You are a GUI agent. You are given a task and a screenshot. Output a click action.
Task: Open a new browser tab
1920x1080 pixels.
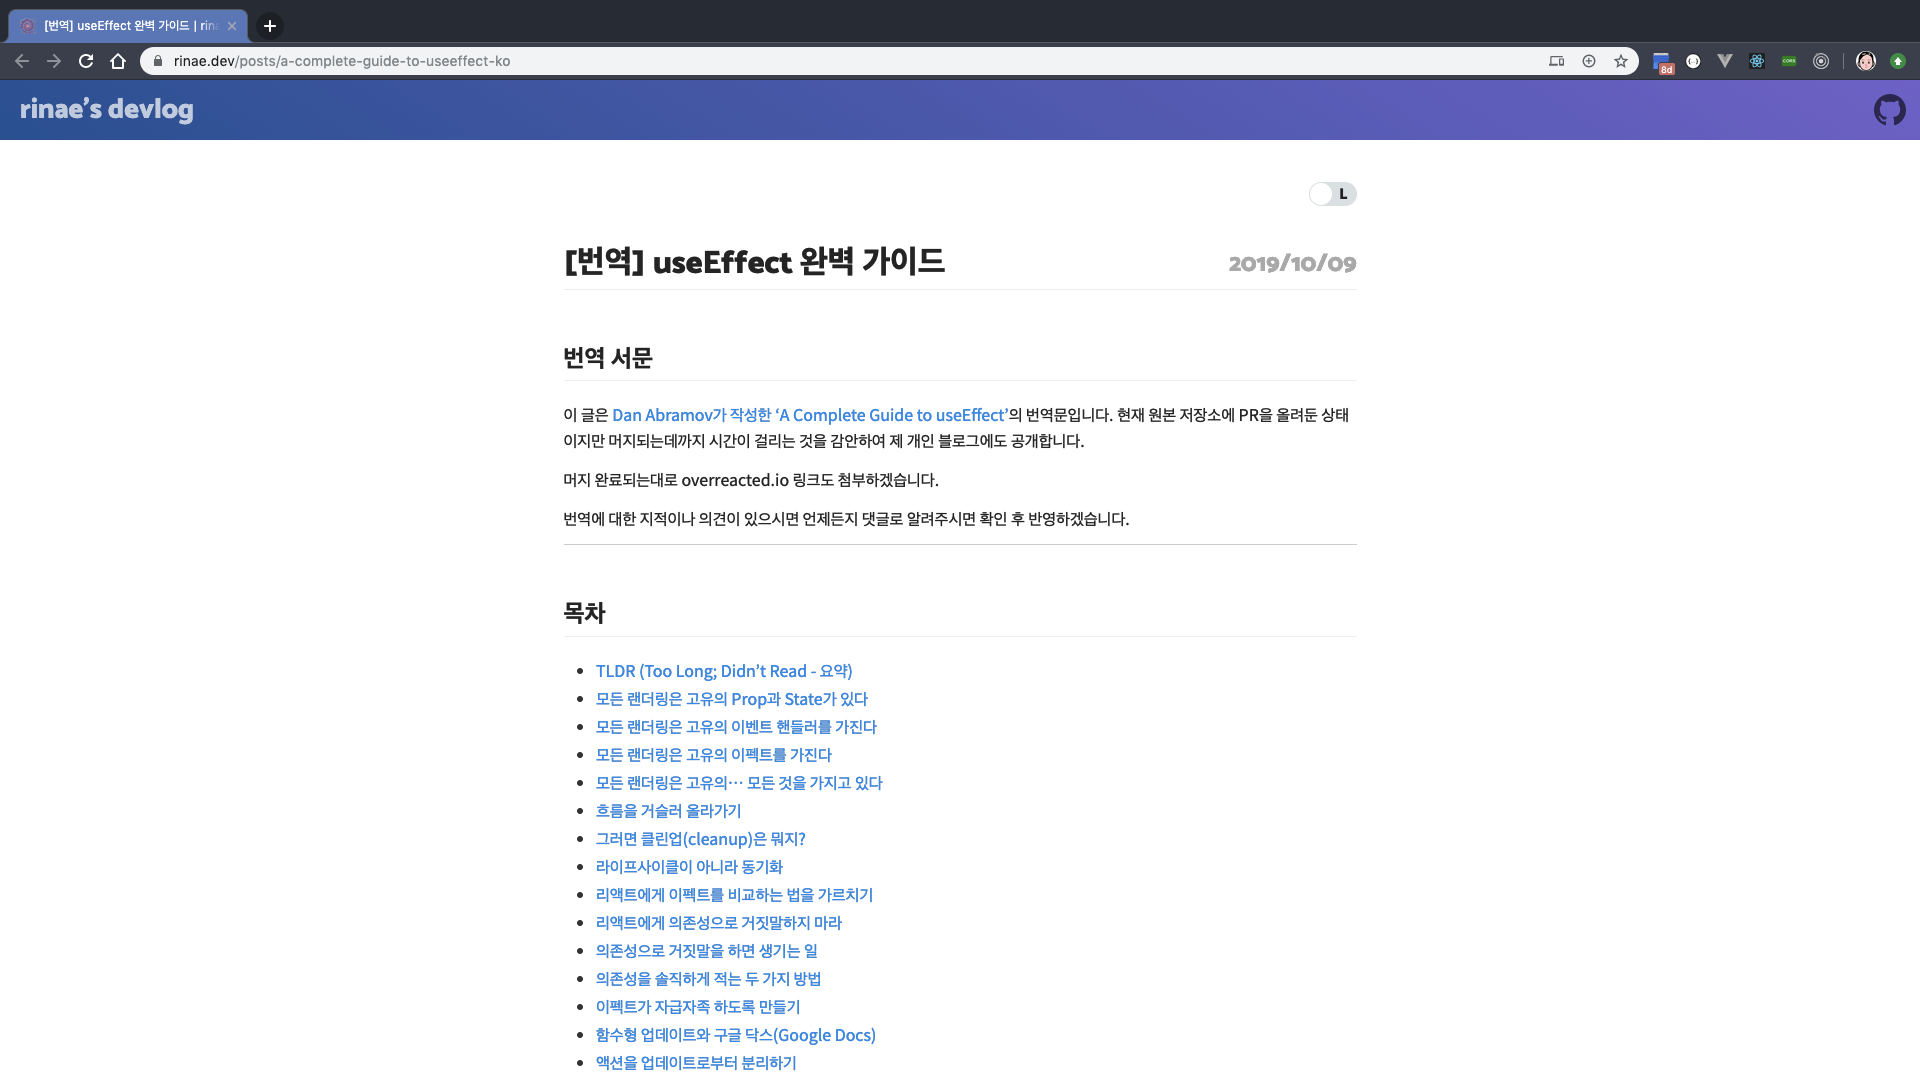tap(270, 26)
